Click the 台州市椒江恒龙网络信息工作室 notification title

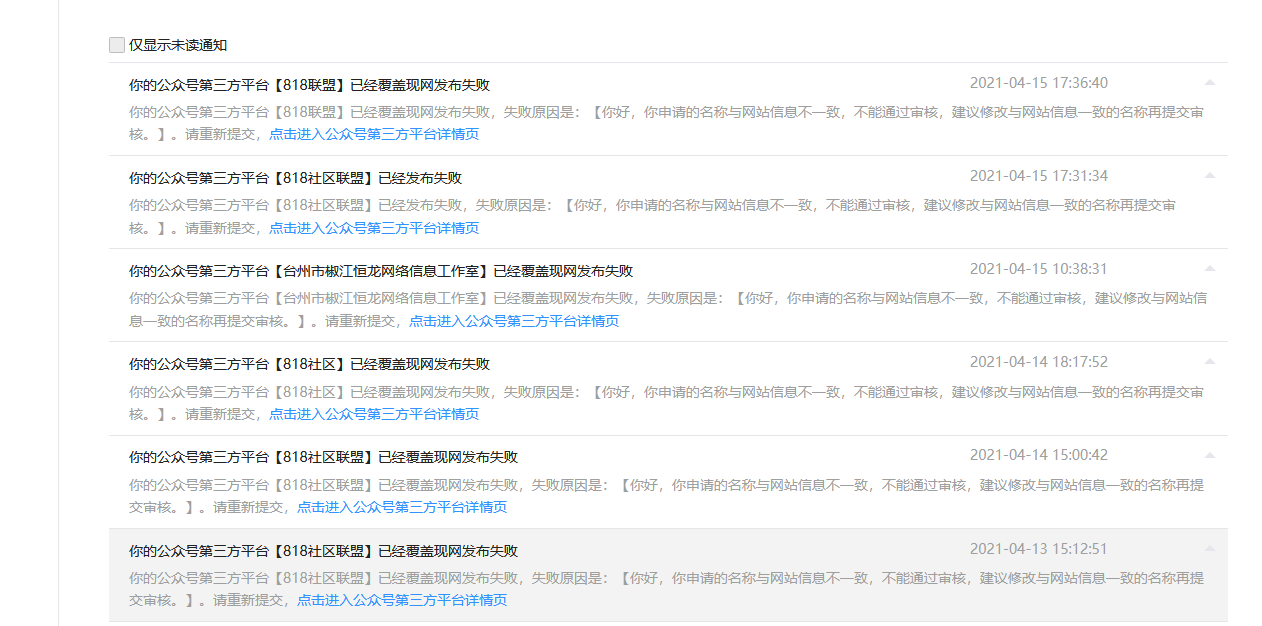[380, 271]
